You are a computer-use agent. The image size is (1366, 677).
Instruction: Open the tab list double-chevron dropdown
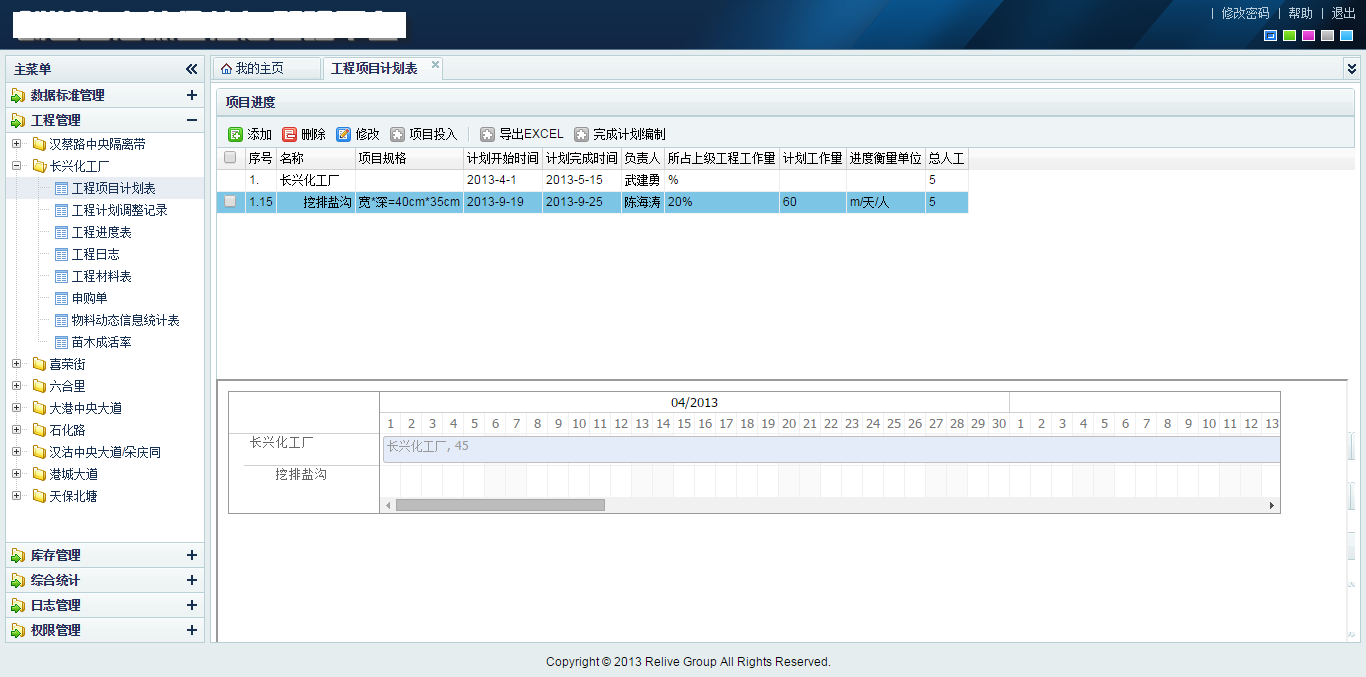tap(1352, 69)
